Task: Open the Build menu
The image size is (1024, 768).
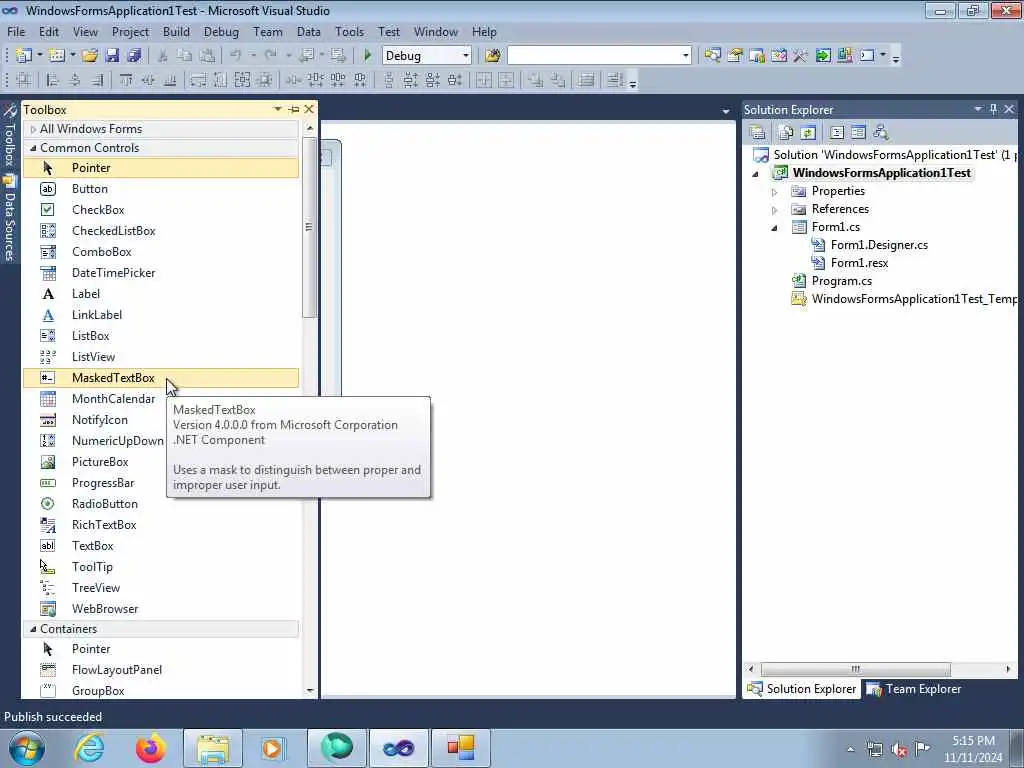Action: click(x=176, y=32)
